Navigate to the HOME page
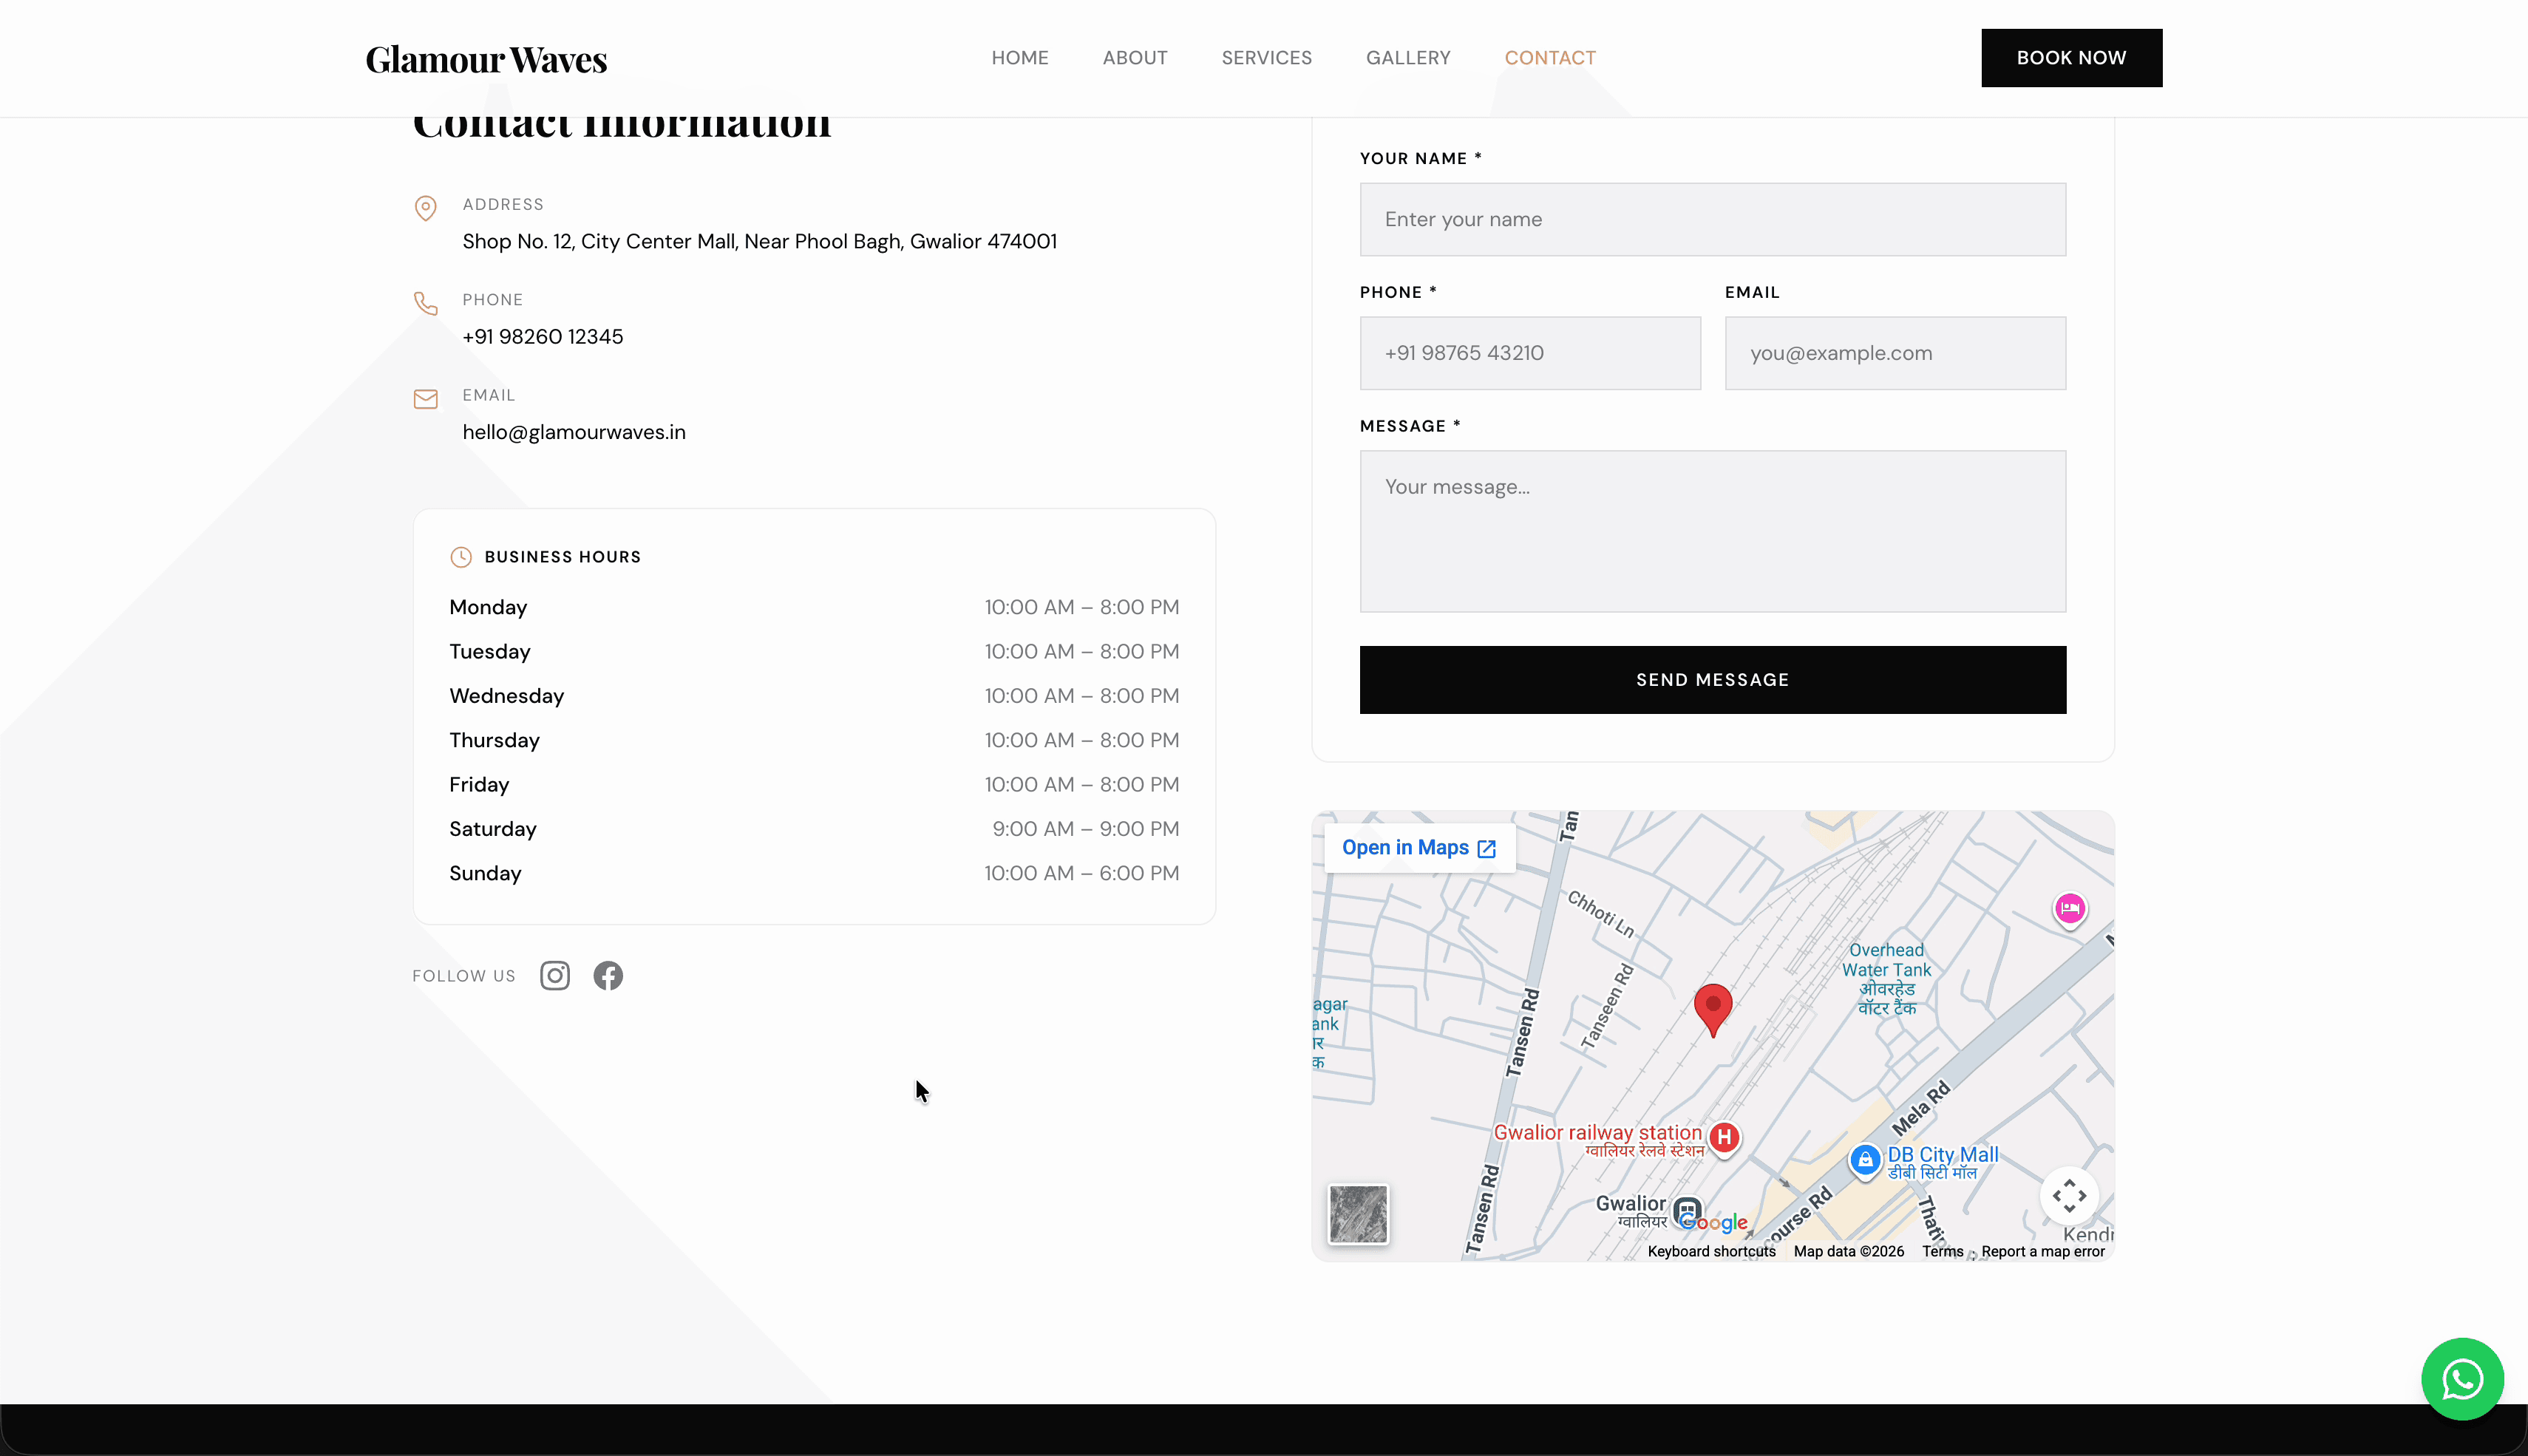The height and width of the screenshot is (1456, 2528). 1019,57
